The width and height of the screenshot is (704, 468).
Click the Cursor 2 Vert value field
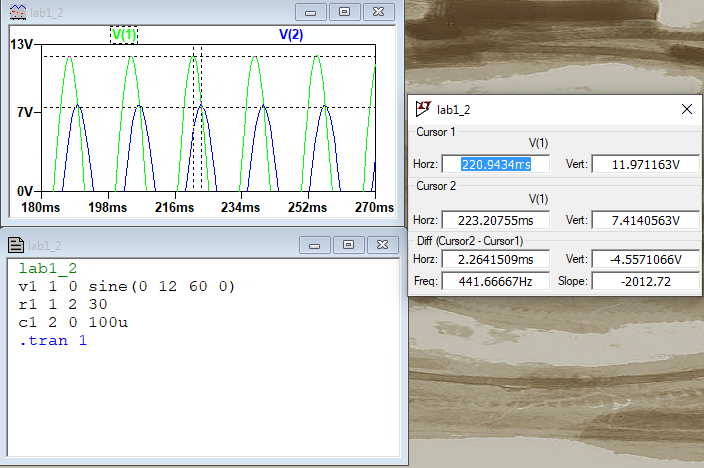tap(645, 220)
